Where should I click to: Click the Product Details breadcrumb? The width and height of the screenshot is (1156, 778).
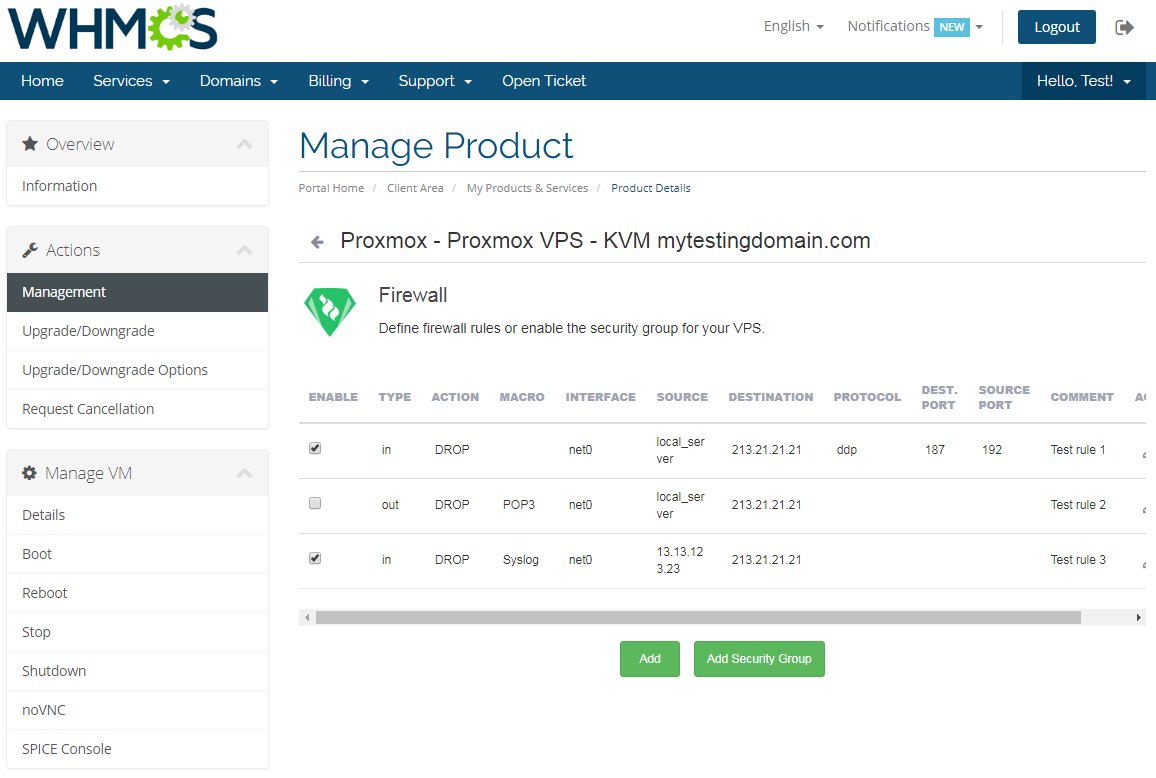[x=651, y=188]
